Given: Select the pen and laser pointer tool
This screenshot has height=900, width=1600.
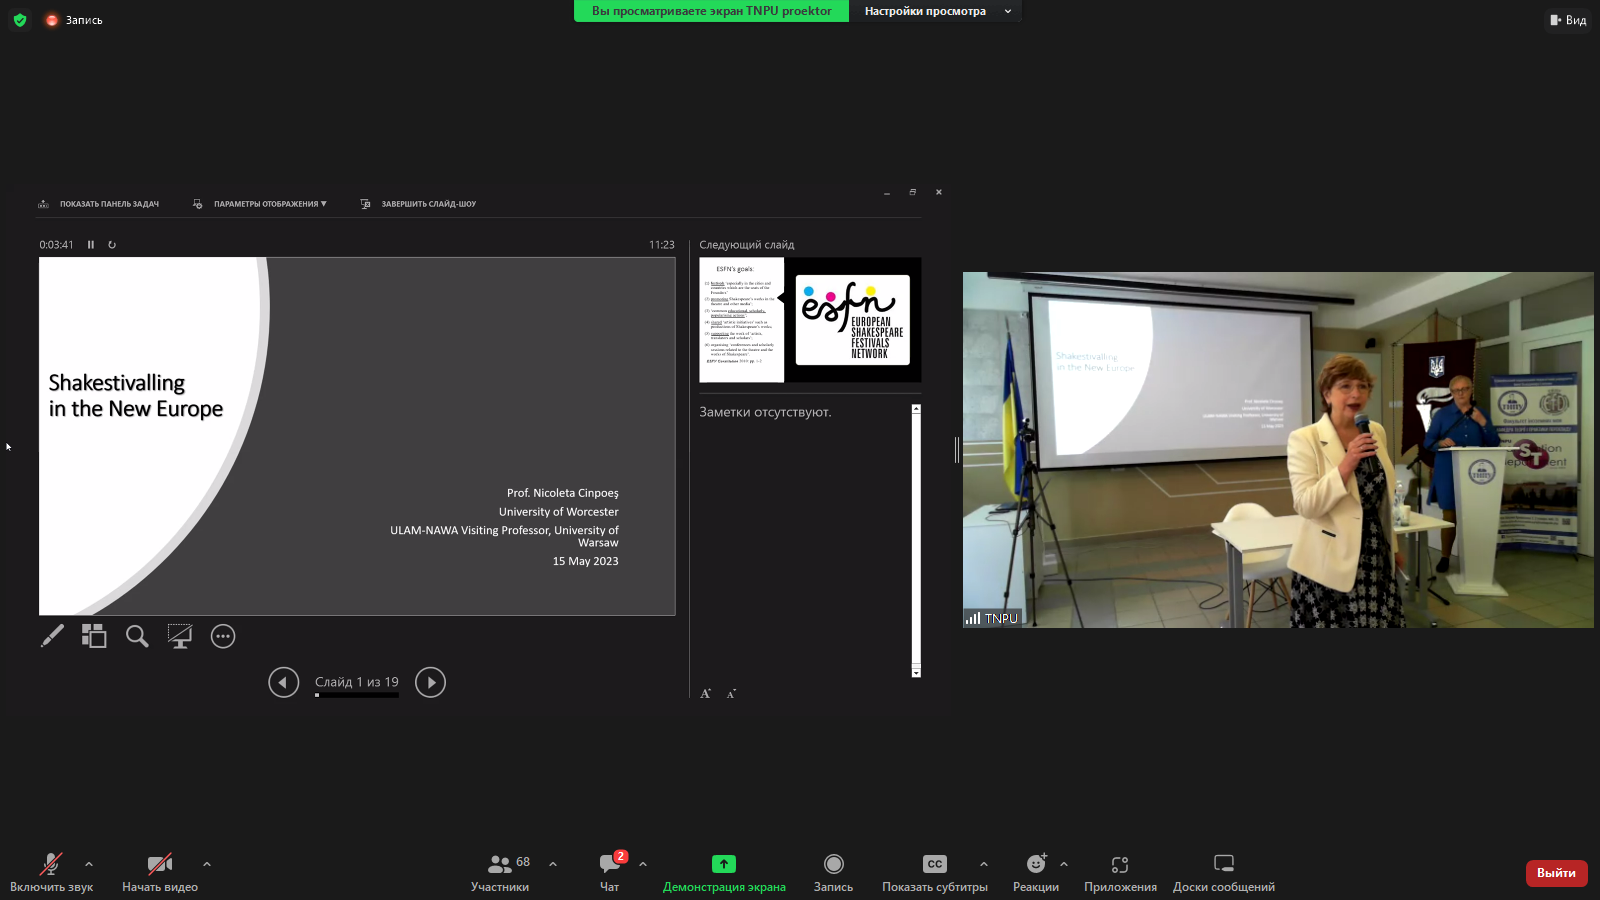Looking at the screenshot, I should [52, 636].
